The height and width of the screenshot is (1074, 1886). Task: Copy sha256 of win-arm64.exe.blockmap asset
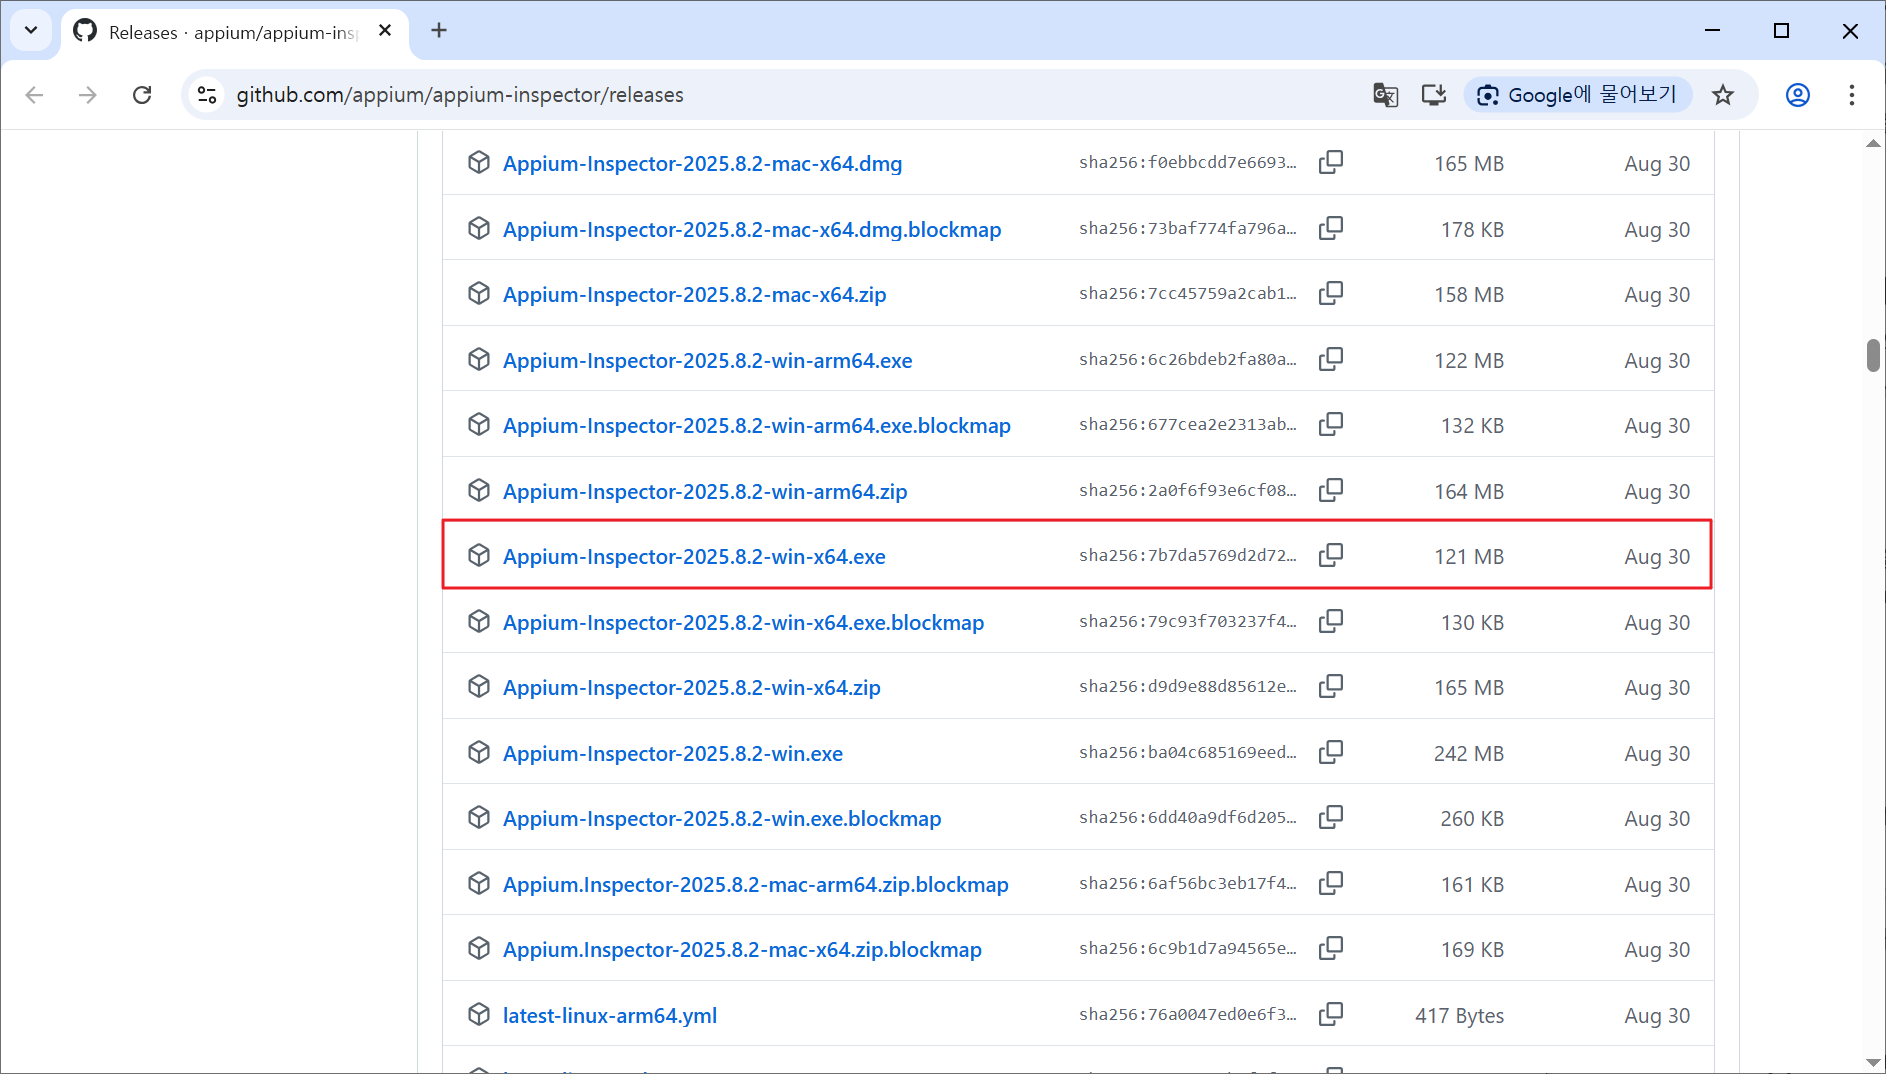[1330, 424]
